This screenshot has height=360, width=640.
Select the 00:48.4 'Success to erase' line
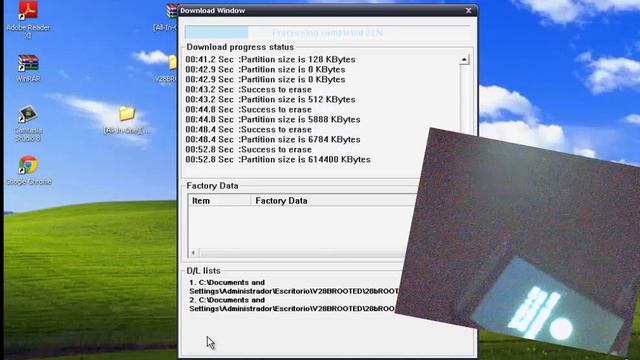tap(249, 129)
